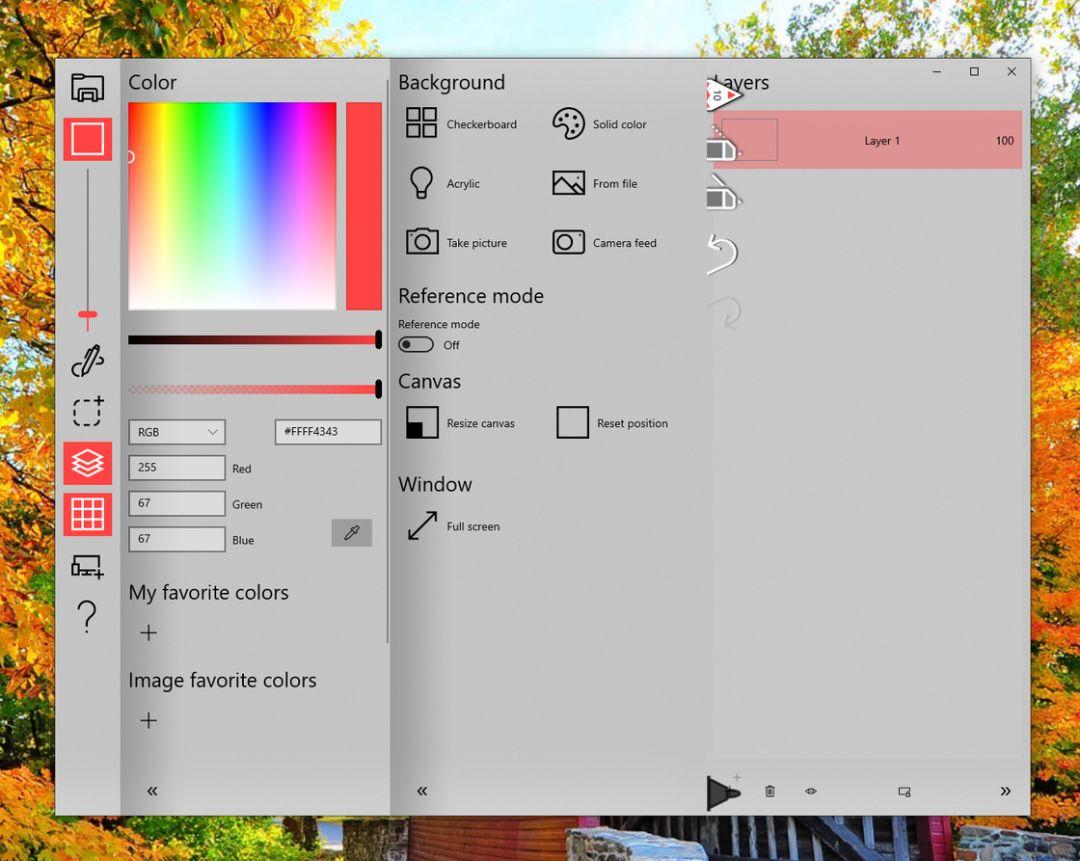The height and width of the screenshot is (861, 1080).
Task: Select the dashed selection tool
Action: 88,411
